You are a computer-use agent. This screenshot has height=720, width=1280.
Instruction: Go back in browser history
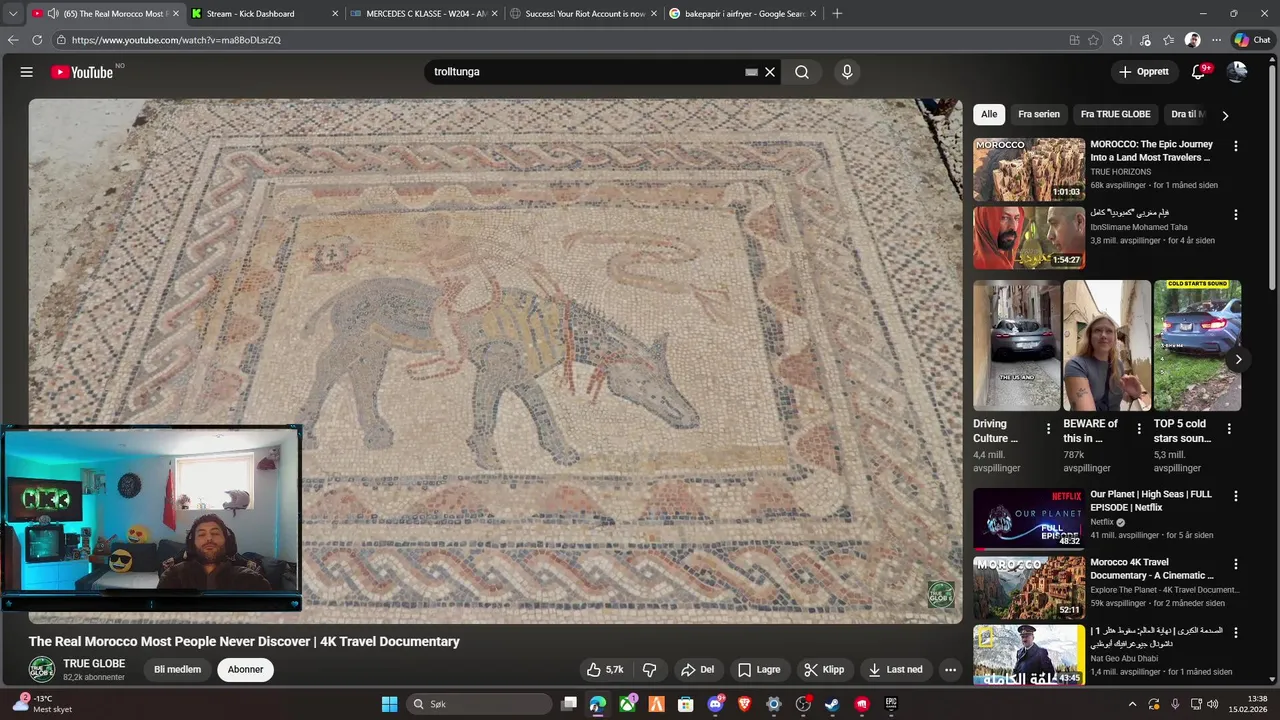pos(13,40)
